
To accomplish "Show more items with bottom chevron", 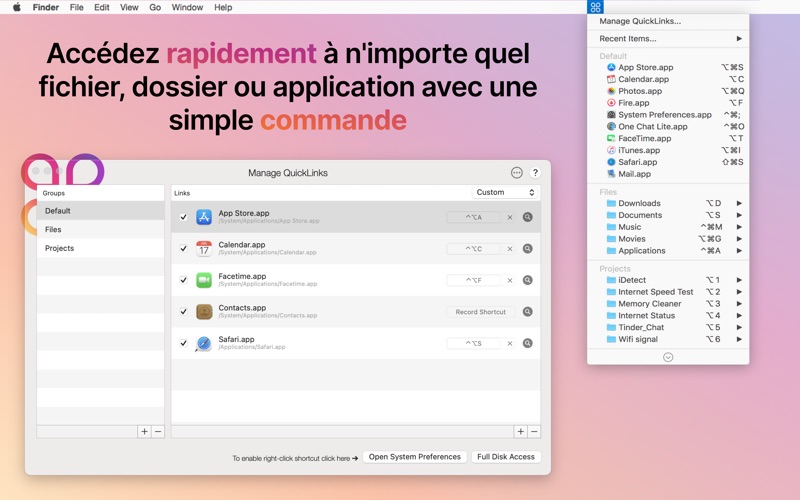I will [668, 357].
